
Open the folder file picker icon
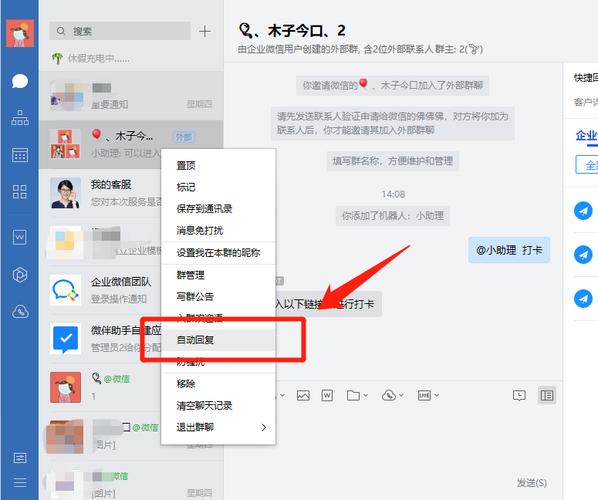click(x=353, y=395)
